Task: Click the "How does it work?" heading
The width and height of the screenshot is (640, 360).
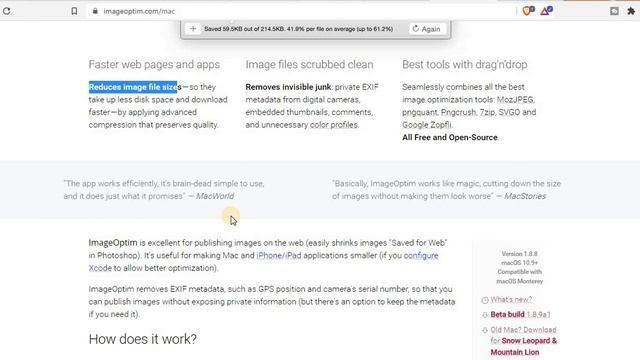Action: coord(142,339)
